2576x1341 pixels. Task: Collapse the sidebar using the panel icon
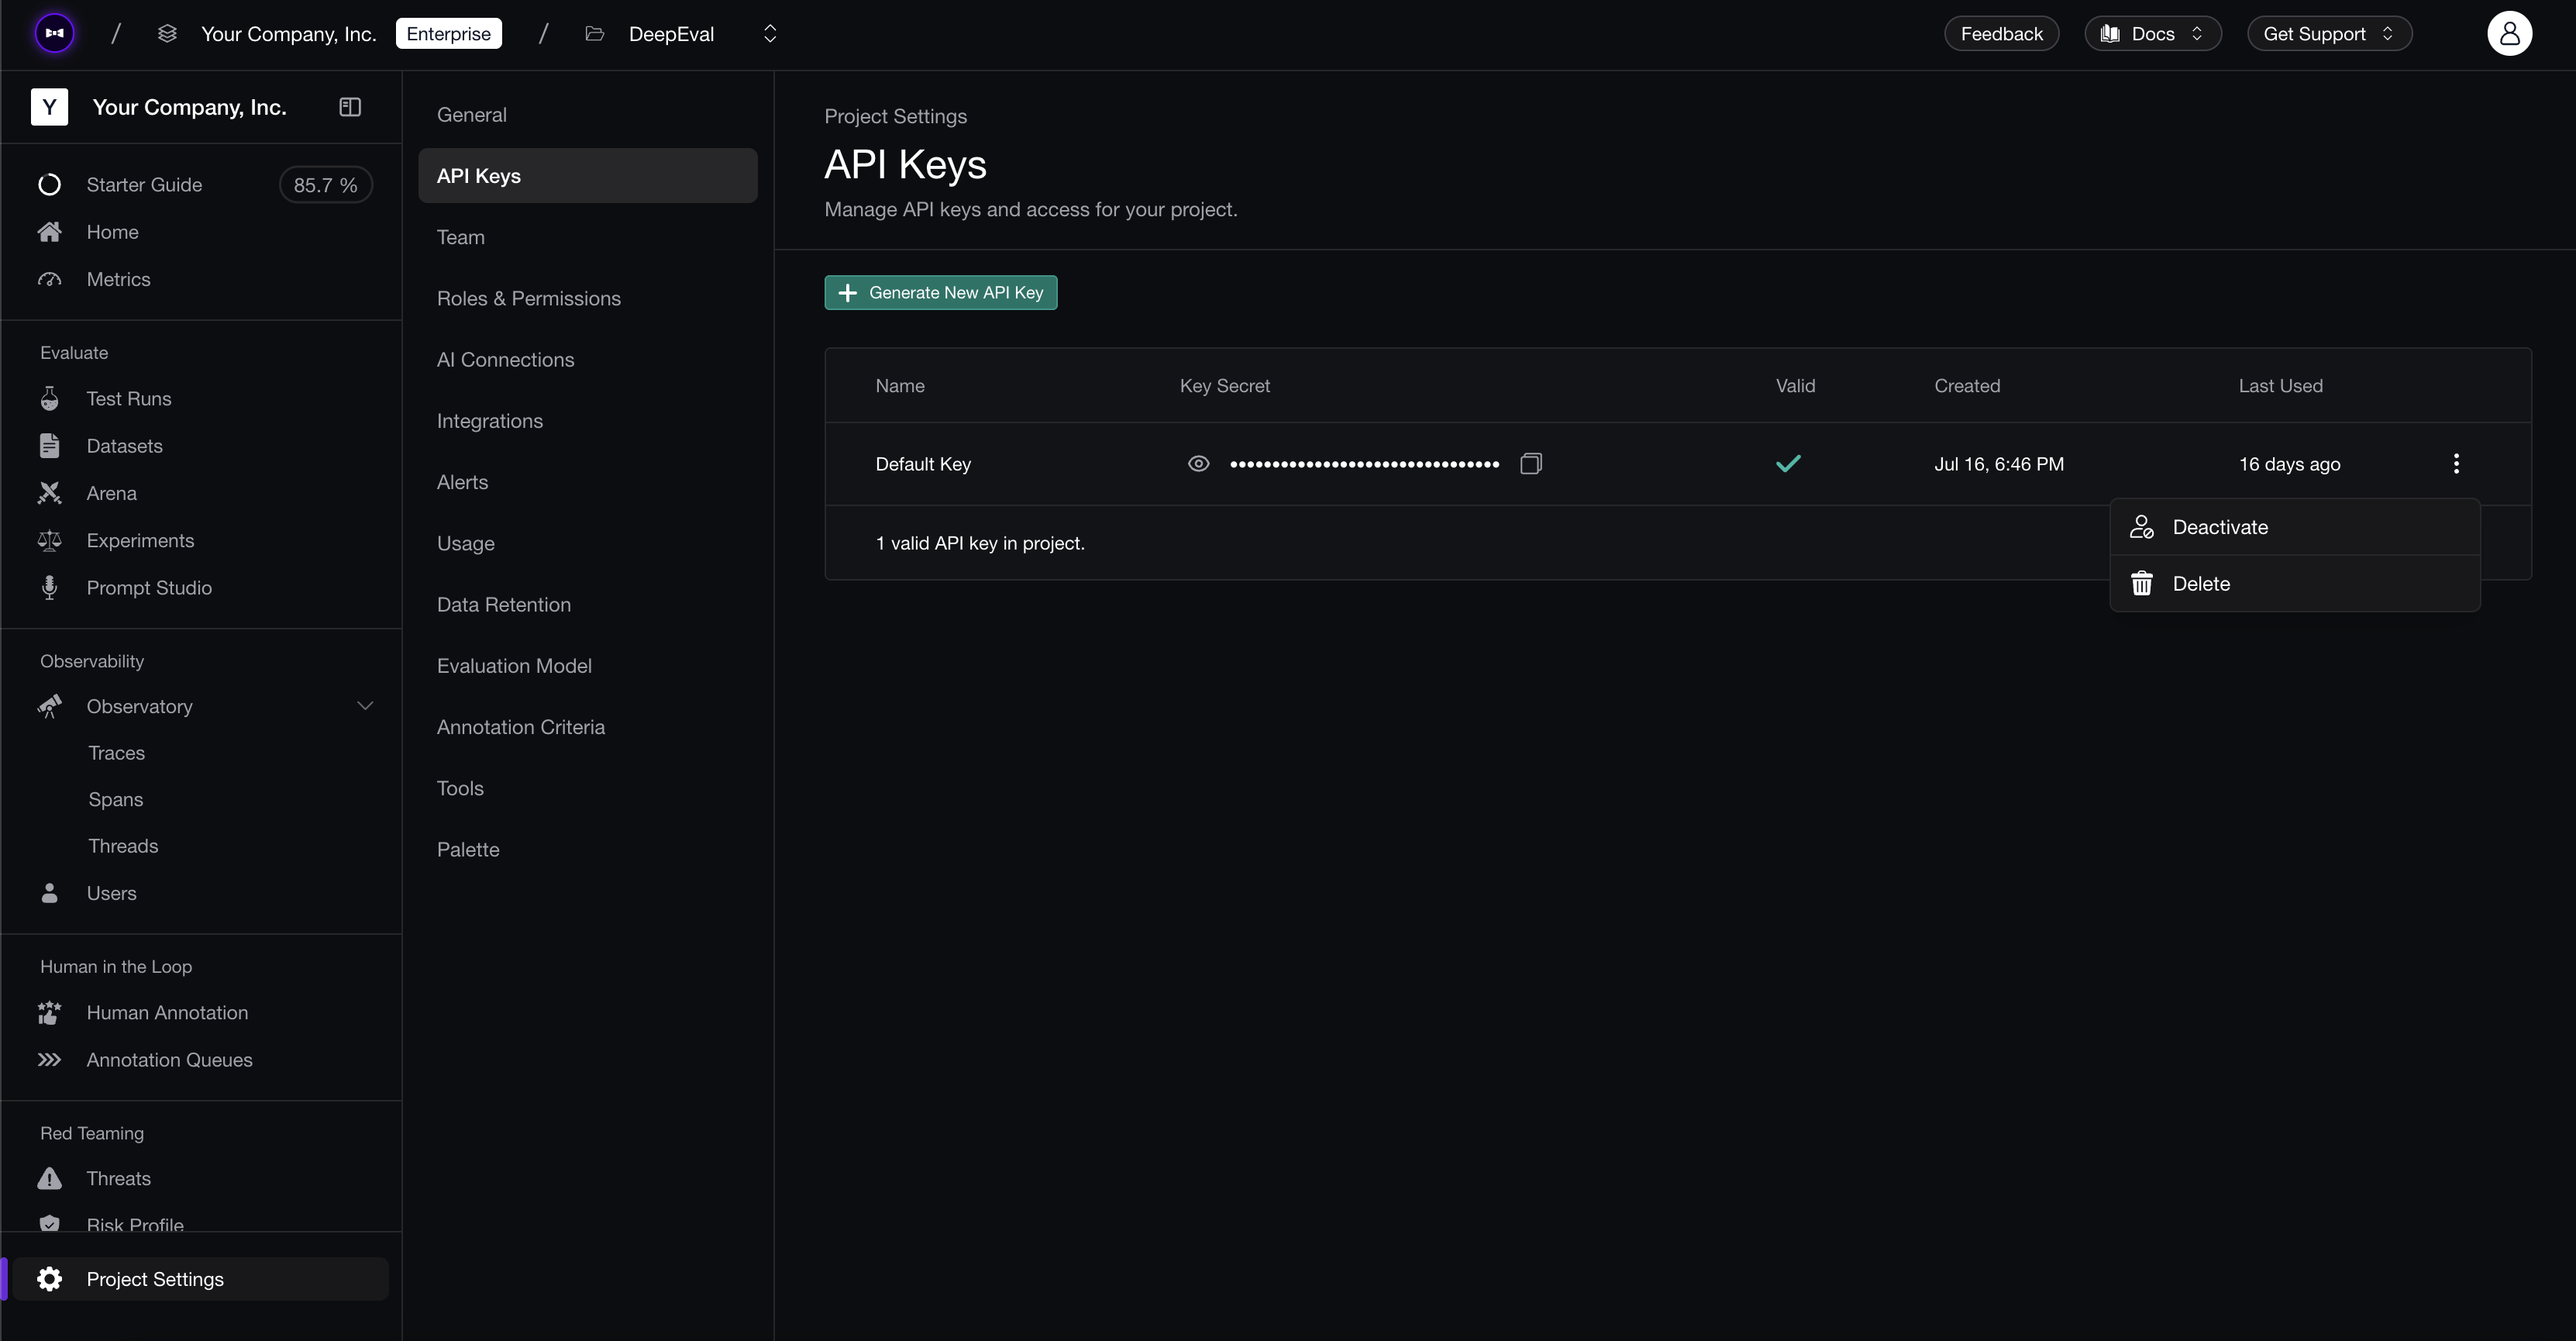pyautogui.click(x=350, y=107)
